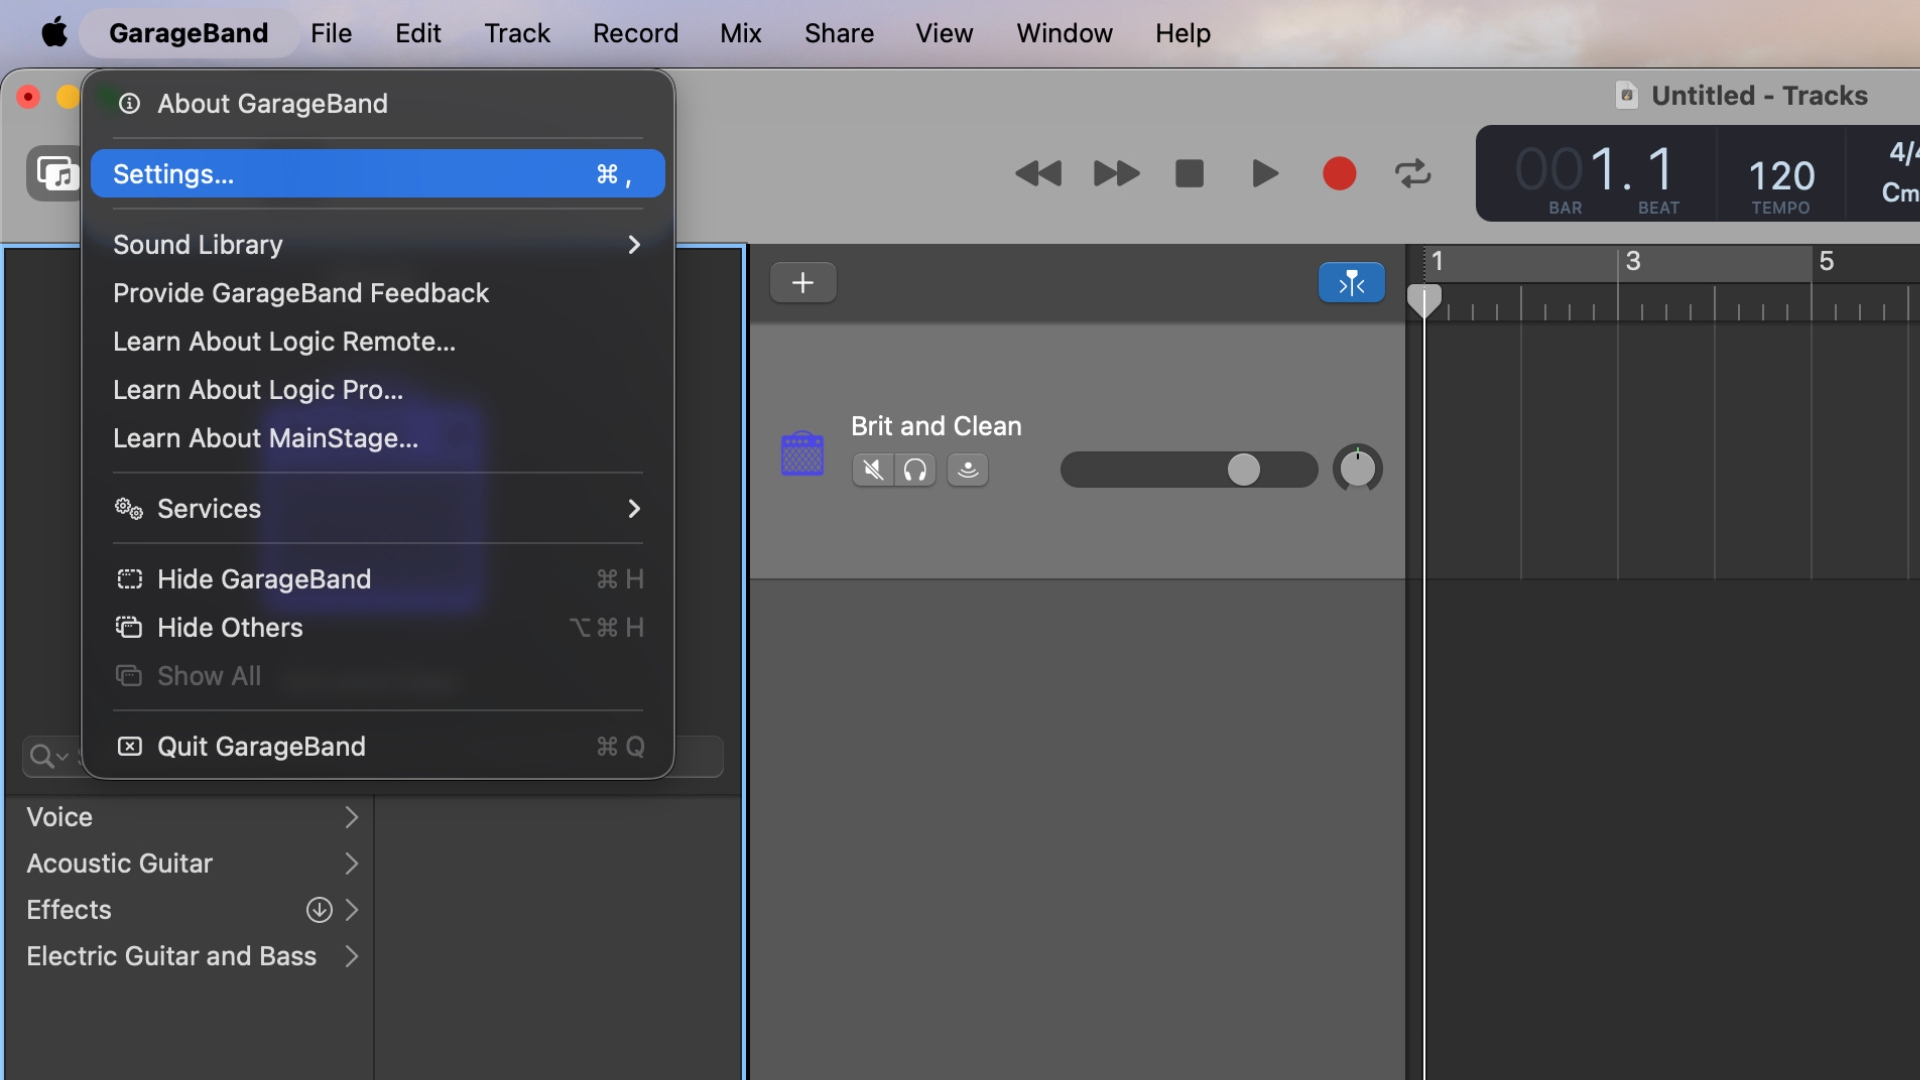
Task: Click the Brit and Clean volume slider
Action: [1189, 470]
